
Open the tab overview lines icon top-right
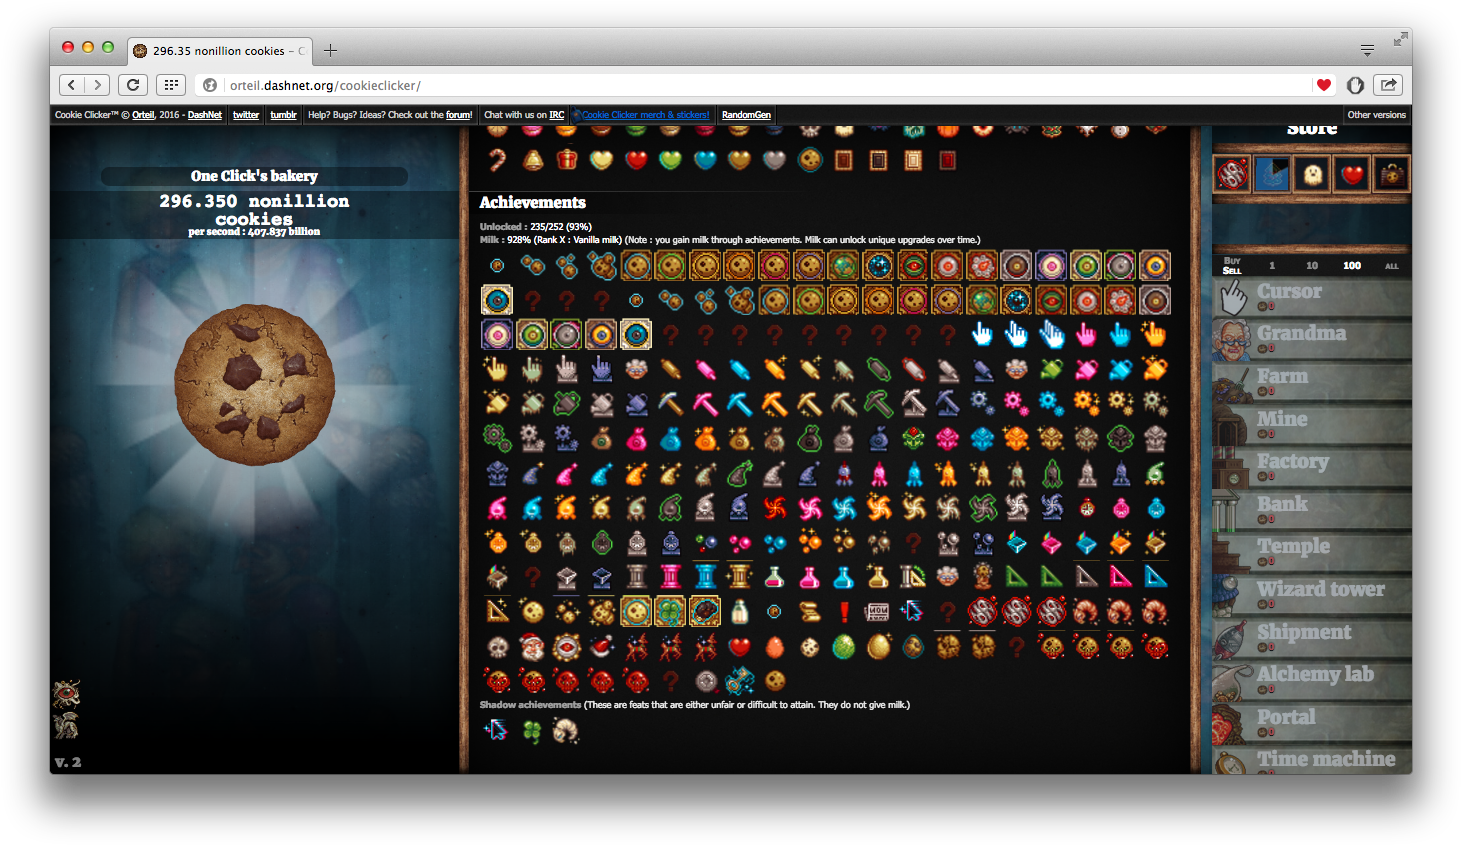1366,47
